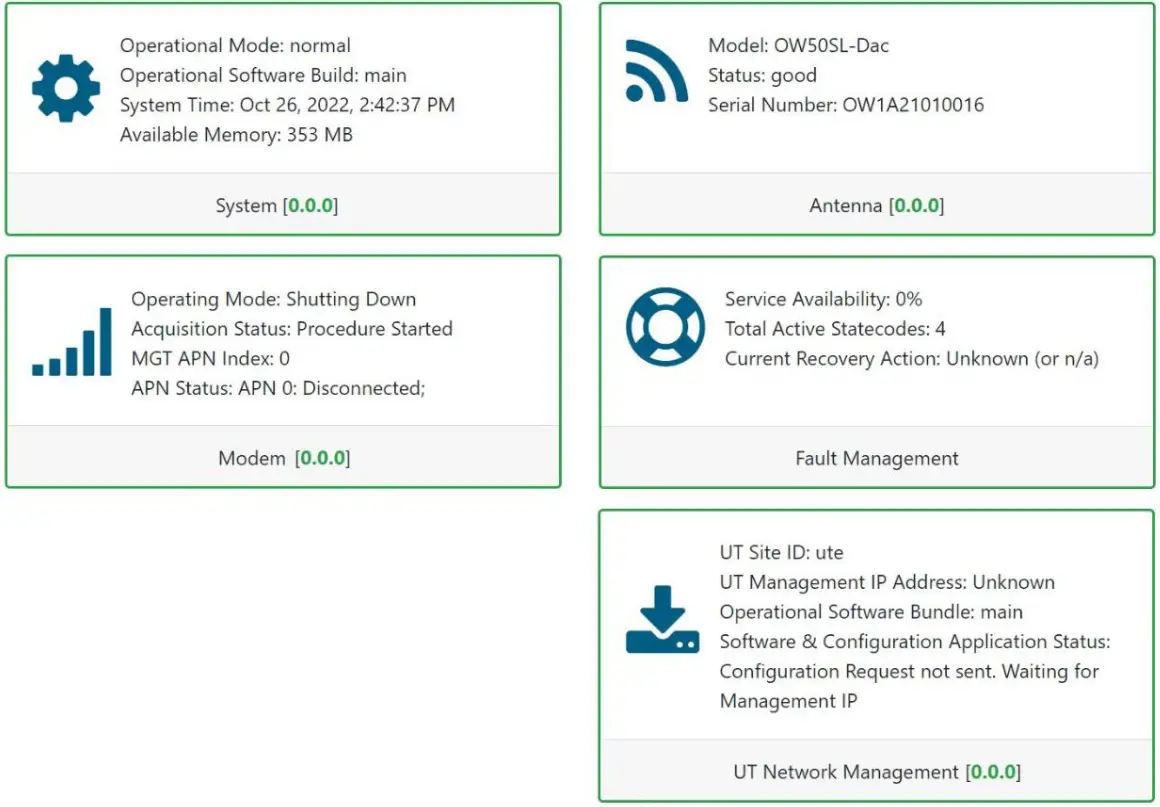Image resolution: width=1160 pixels, height=807 pixels.
Task: Click 'Current Recovery Action: Unknown' text
Action: (x=911, y=359)
